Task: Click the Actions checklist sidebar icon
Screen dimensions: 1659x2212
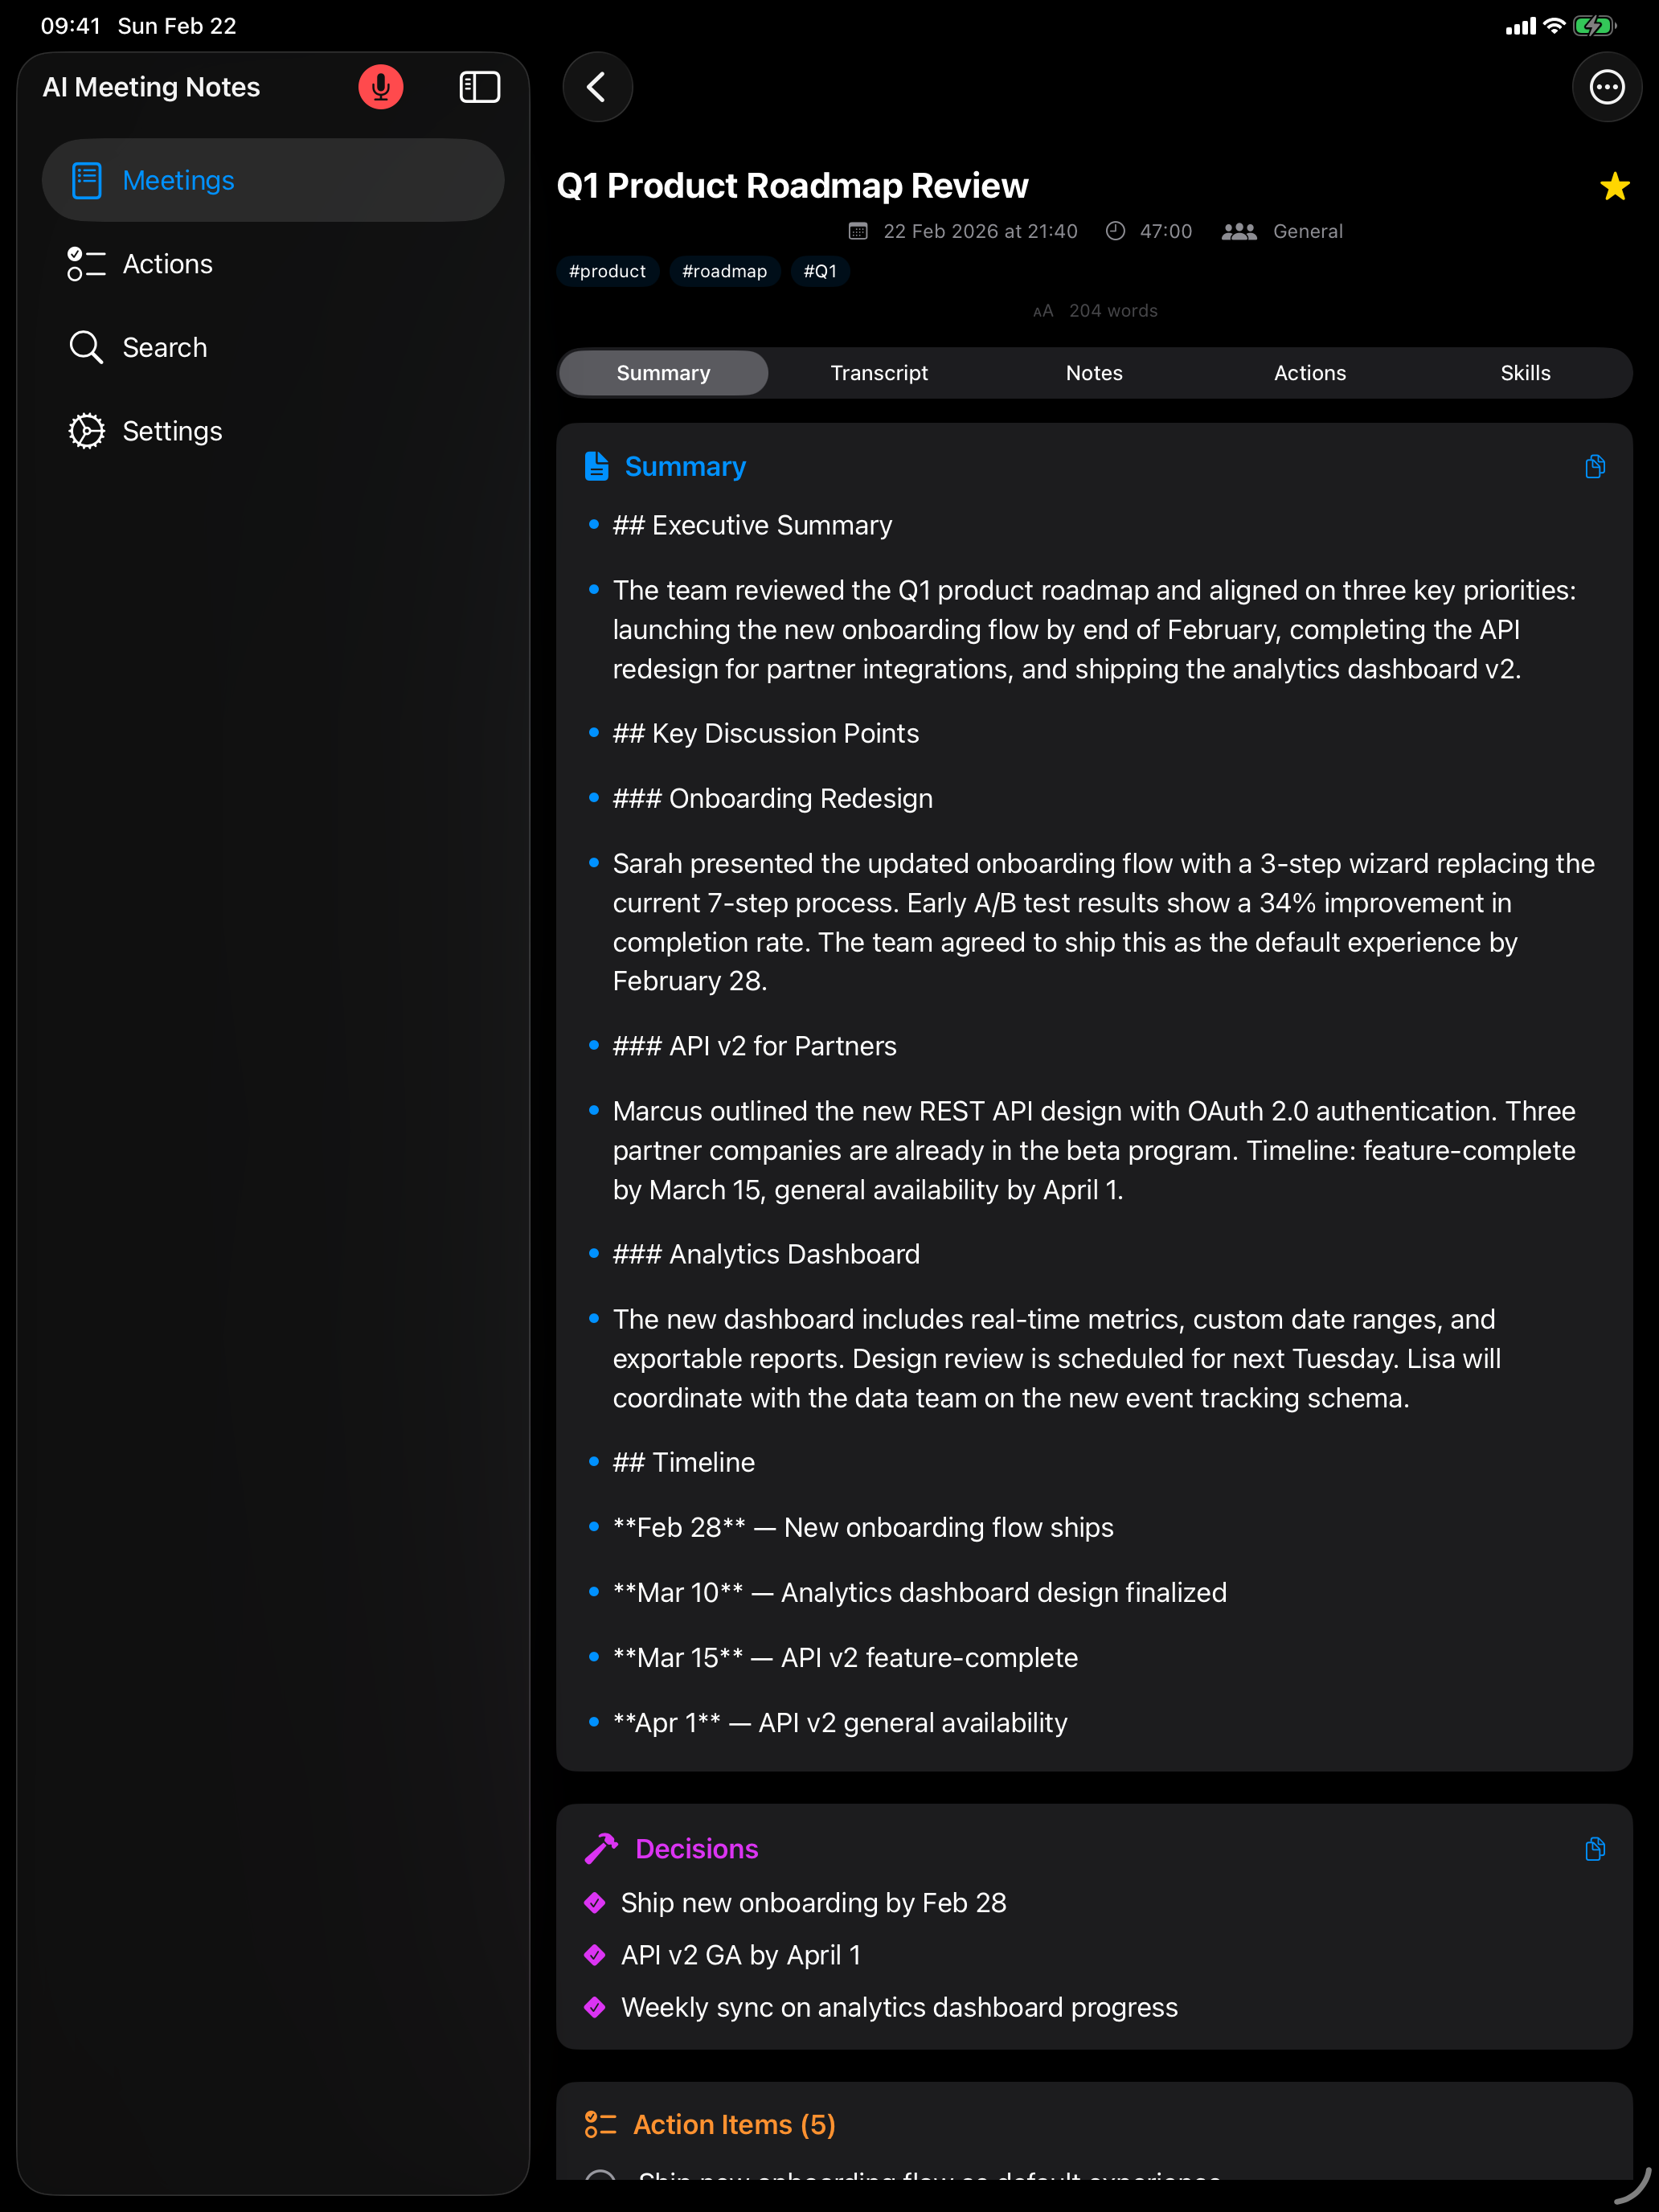Action: [87, 264]
